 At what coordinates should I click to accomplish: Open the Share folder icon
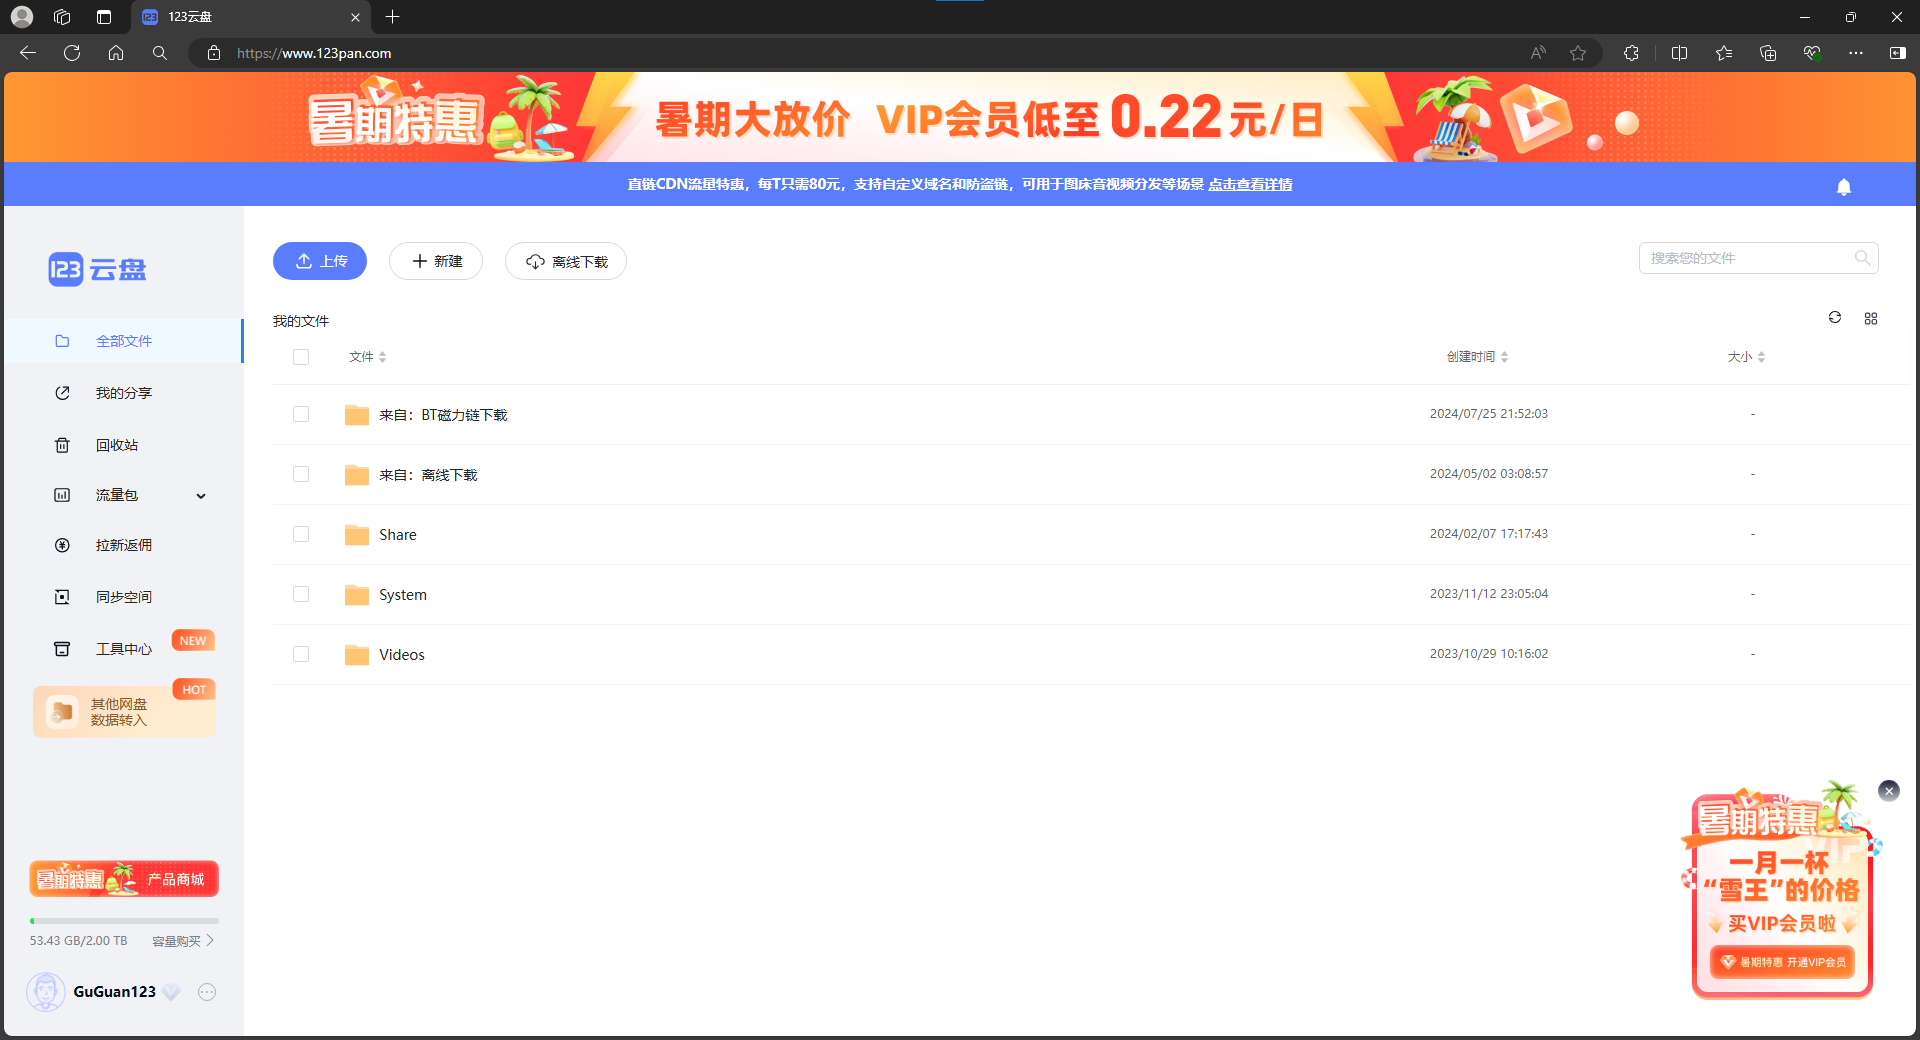(357, 534)
